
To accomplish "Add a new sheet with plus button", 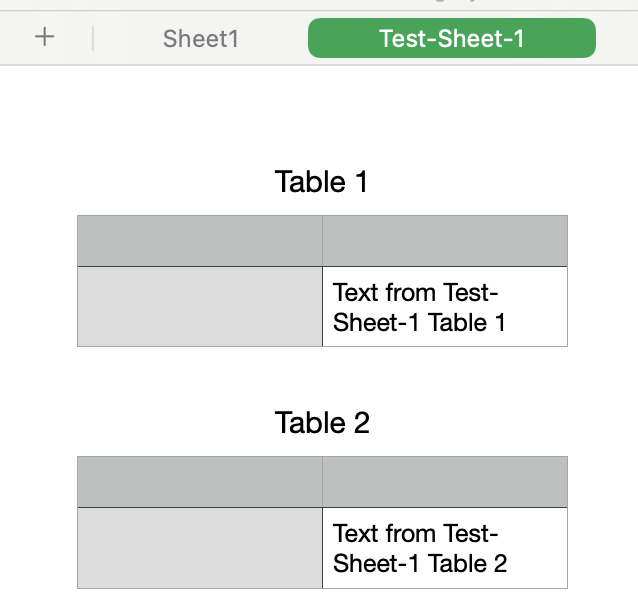I will click(45, 38).
